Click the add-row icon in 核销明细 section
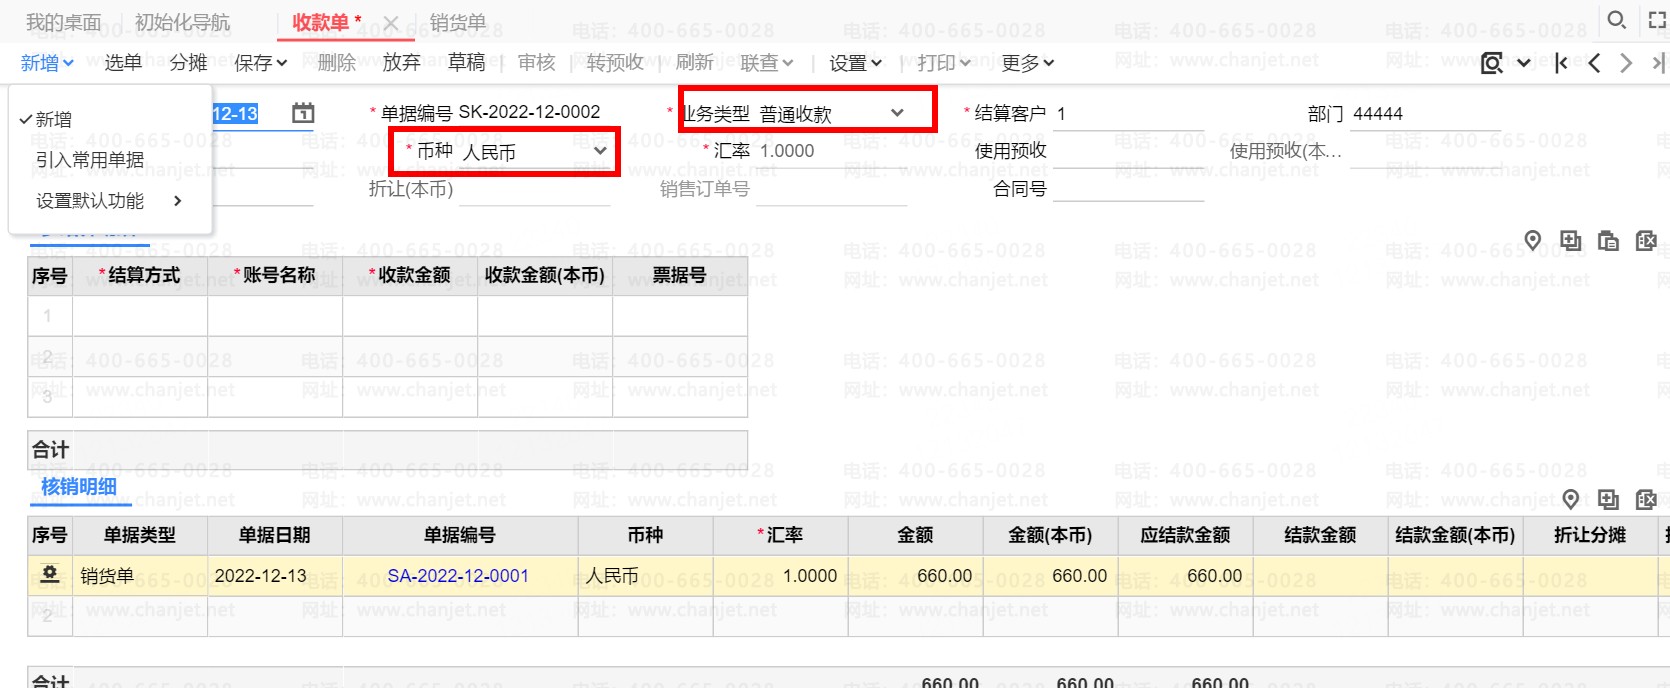The width and height of the screenshot is (1670, 688). coord(1608,499)
